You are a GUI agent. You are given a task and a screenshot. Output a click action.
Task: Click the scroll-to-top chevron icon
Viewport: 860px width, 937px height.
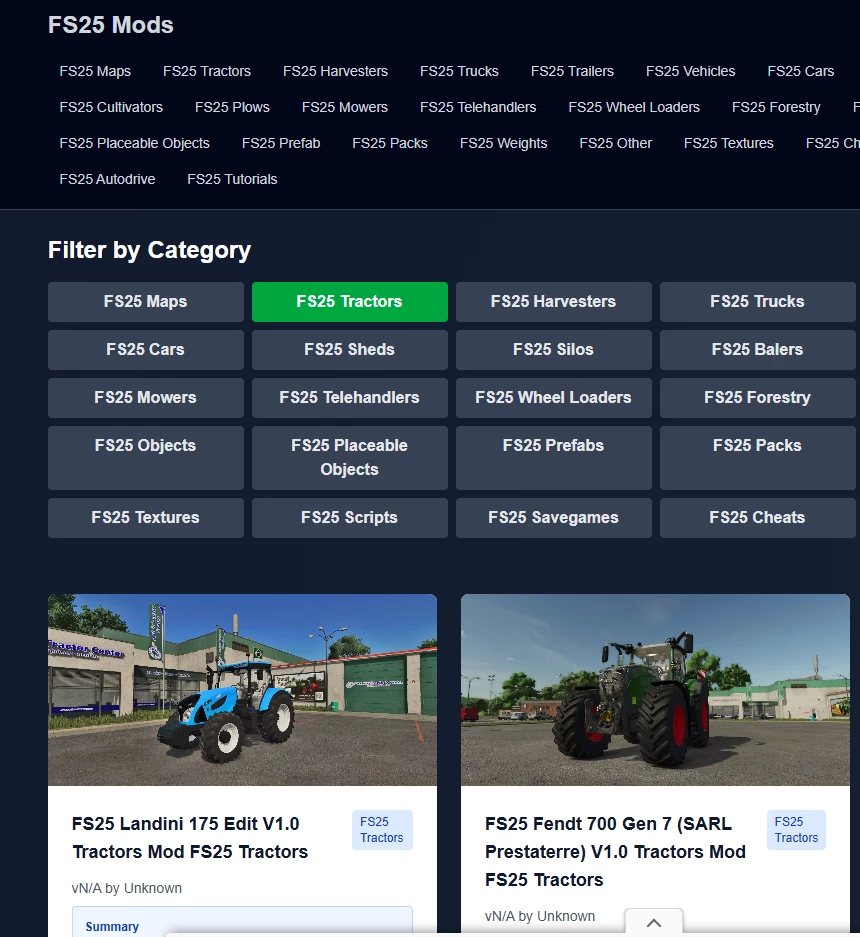(x=654, y=923)
